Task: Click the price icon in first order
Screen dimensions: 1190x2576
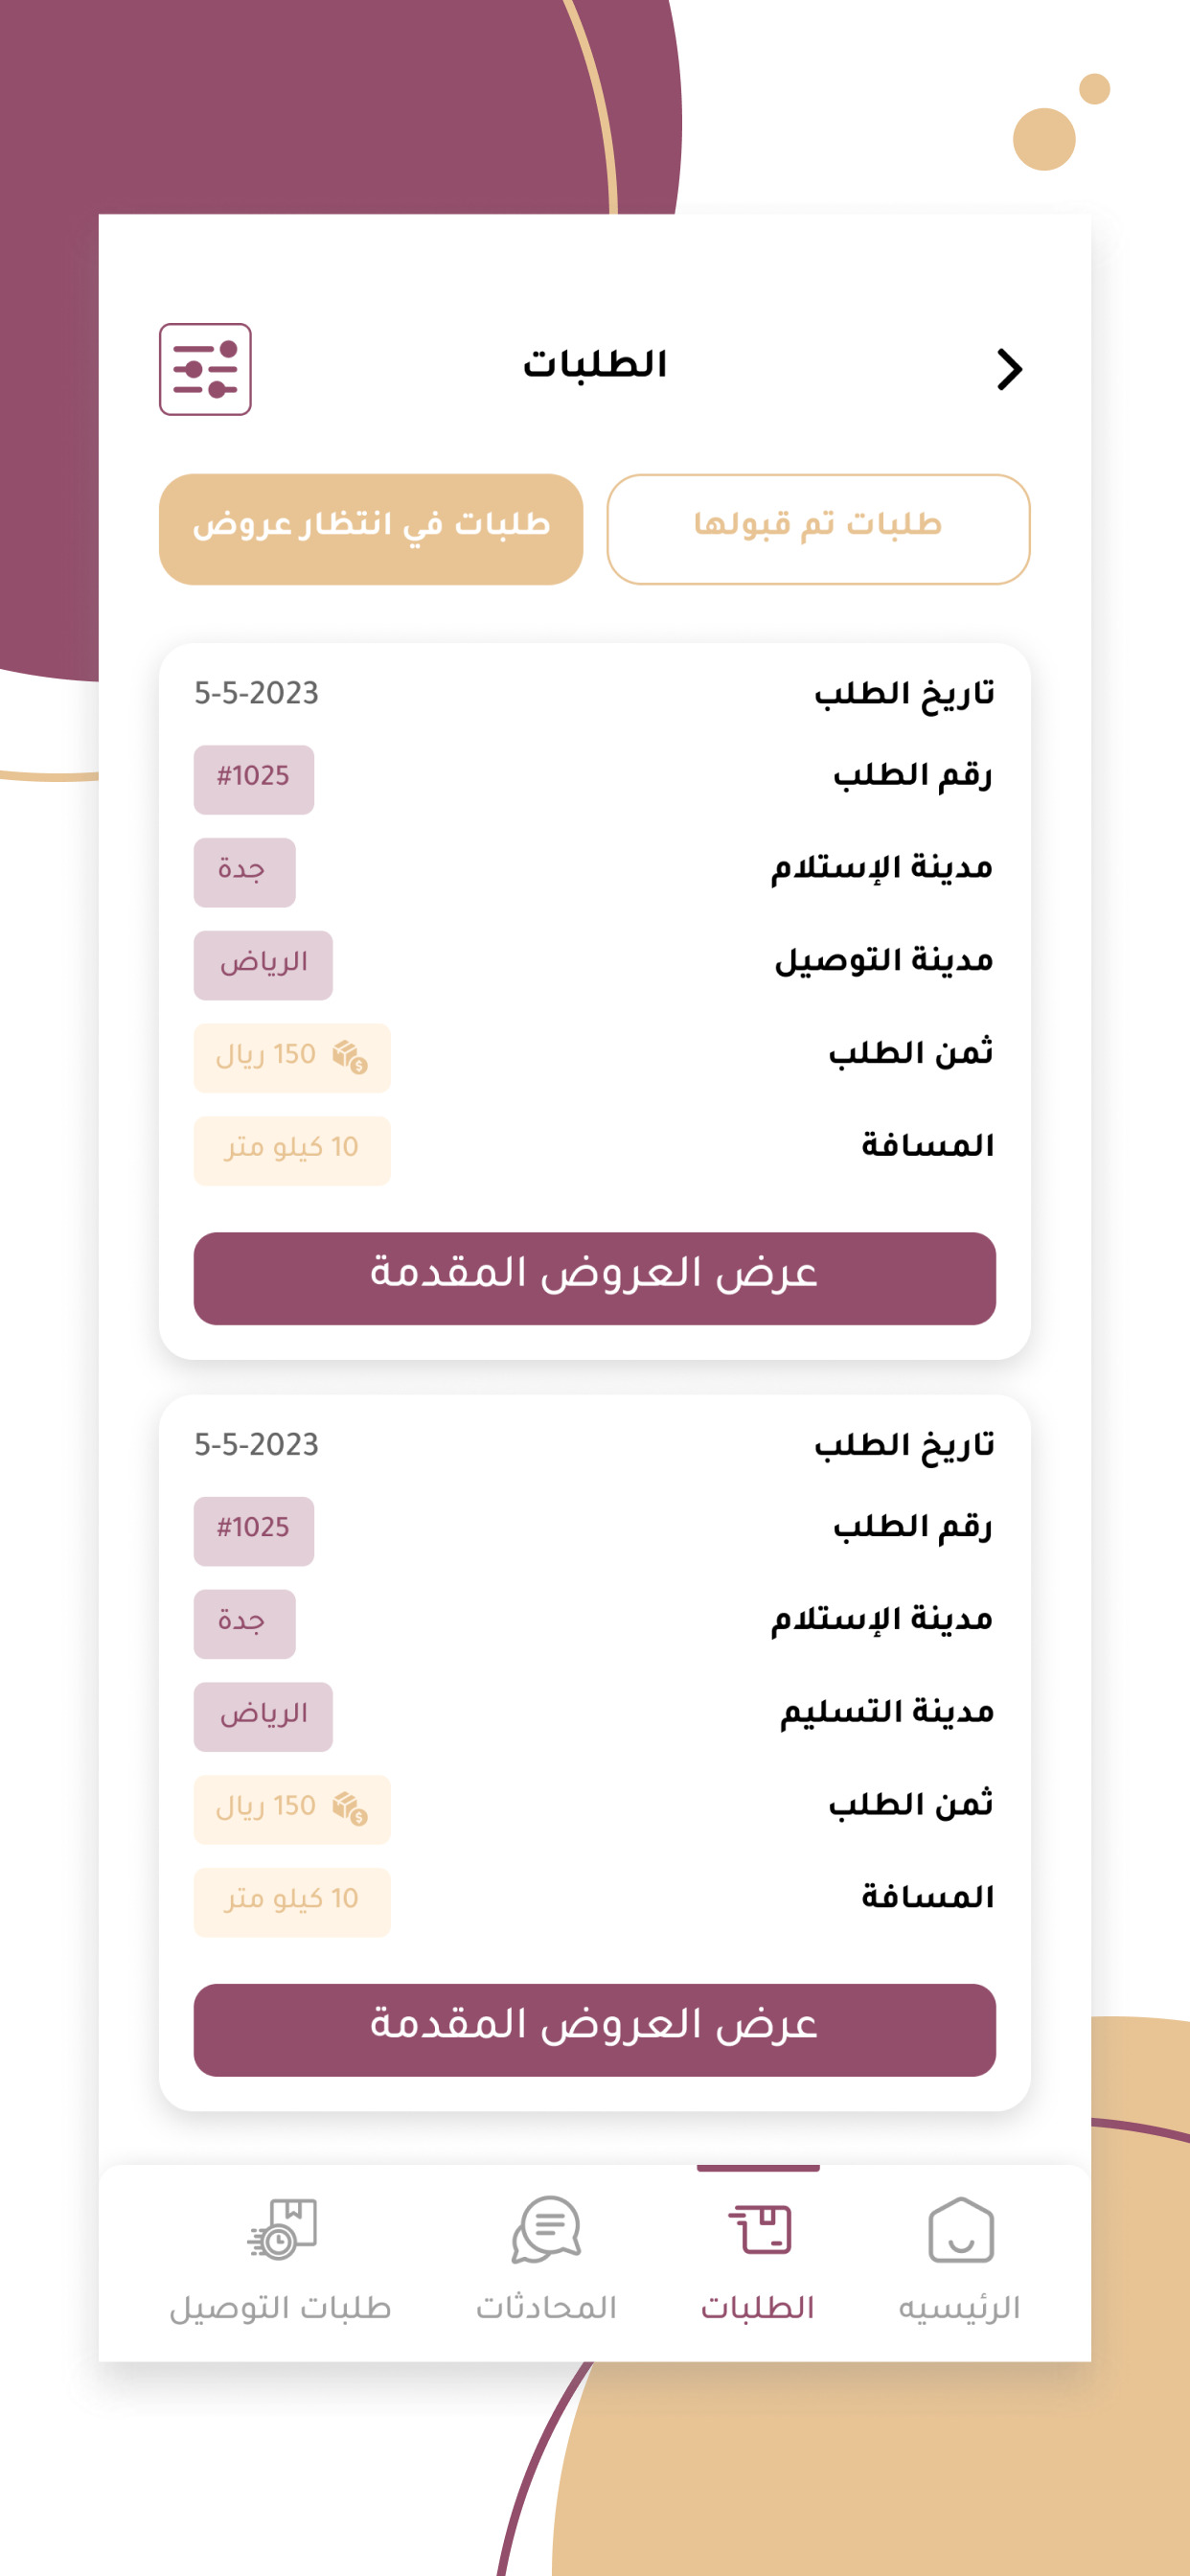Action: point(350,1056)
